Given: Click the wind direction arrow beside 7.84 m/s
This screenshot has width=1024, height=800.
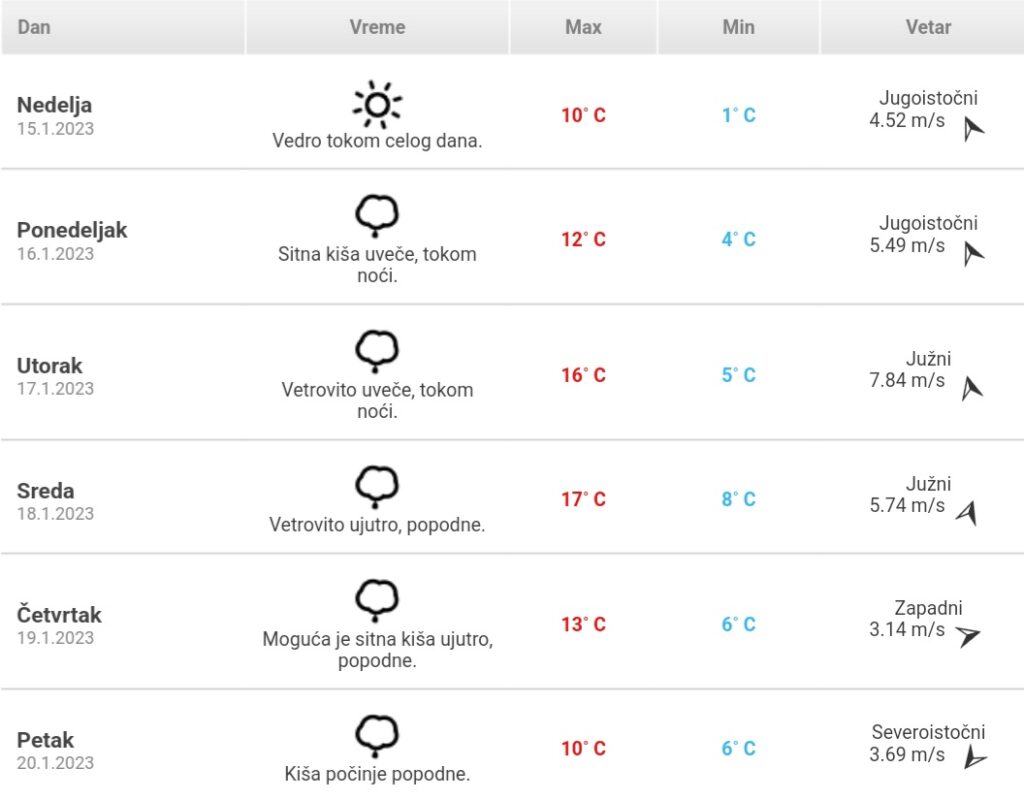Looking at the screenshot, I should 972,389.
